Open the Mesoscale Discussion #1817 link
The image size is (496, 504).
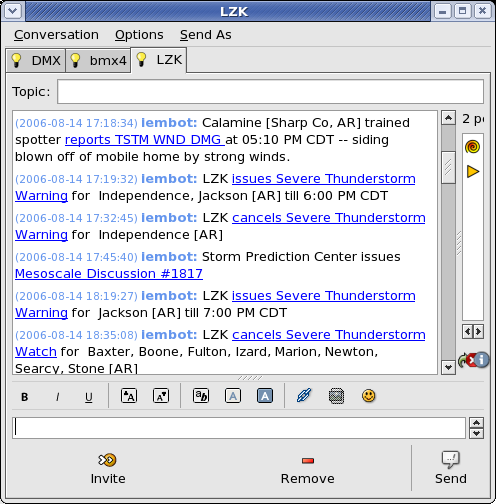109,274
